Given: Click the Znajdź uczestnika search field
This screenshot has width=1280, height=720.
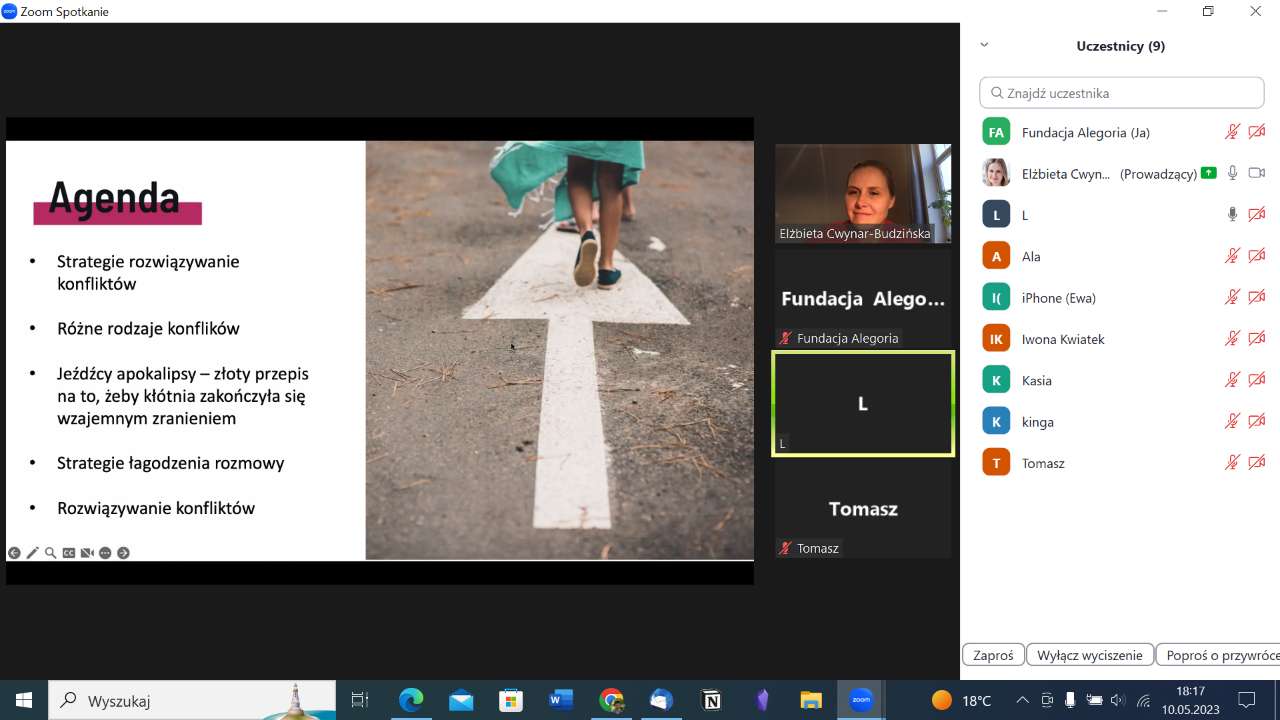Looking at the screenshot, I should click(x=1122, y=93).
